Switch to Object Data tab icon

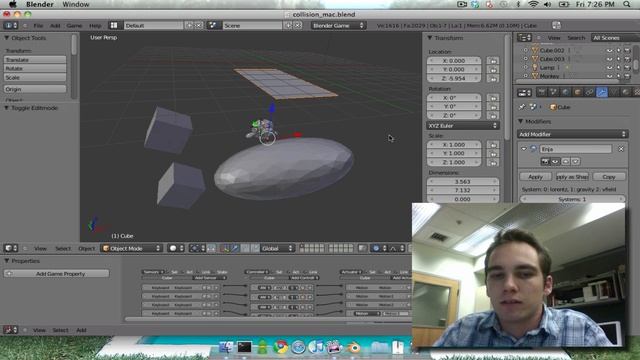(613, 92)
